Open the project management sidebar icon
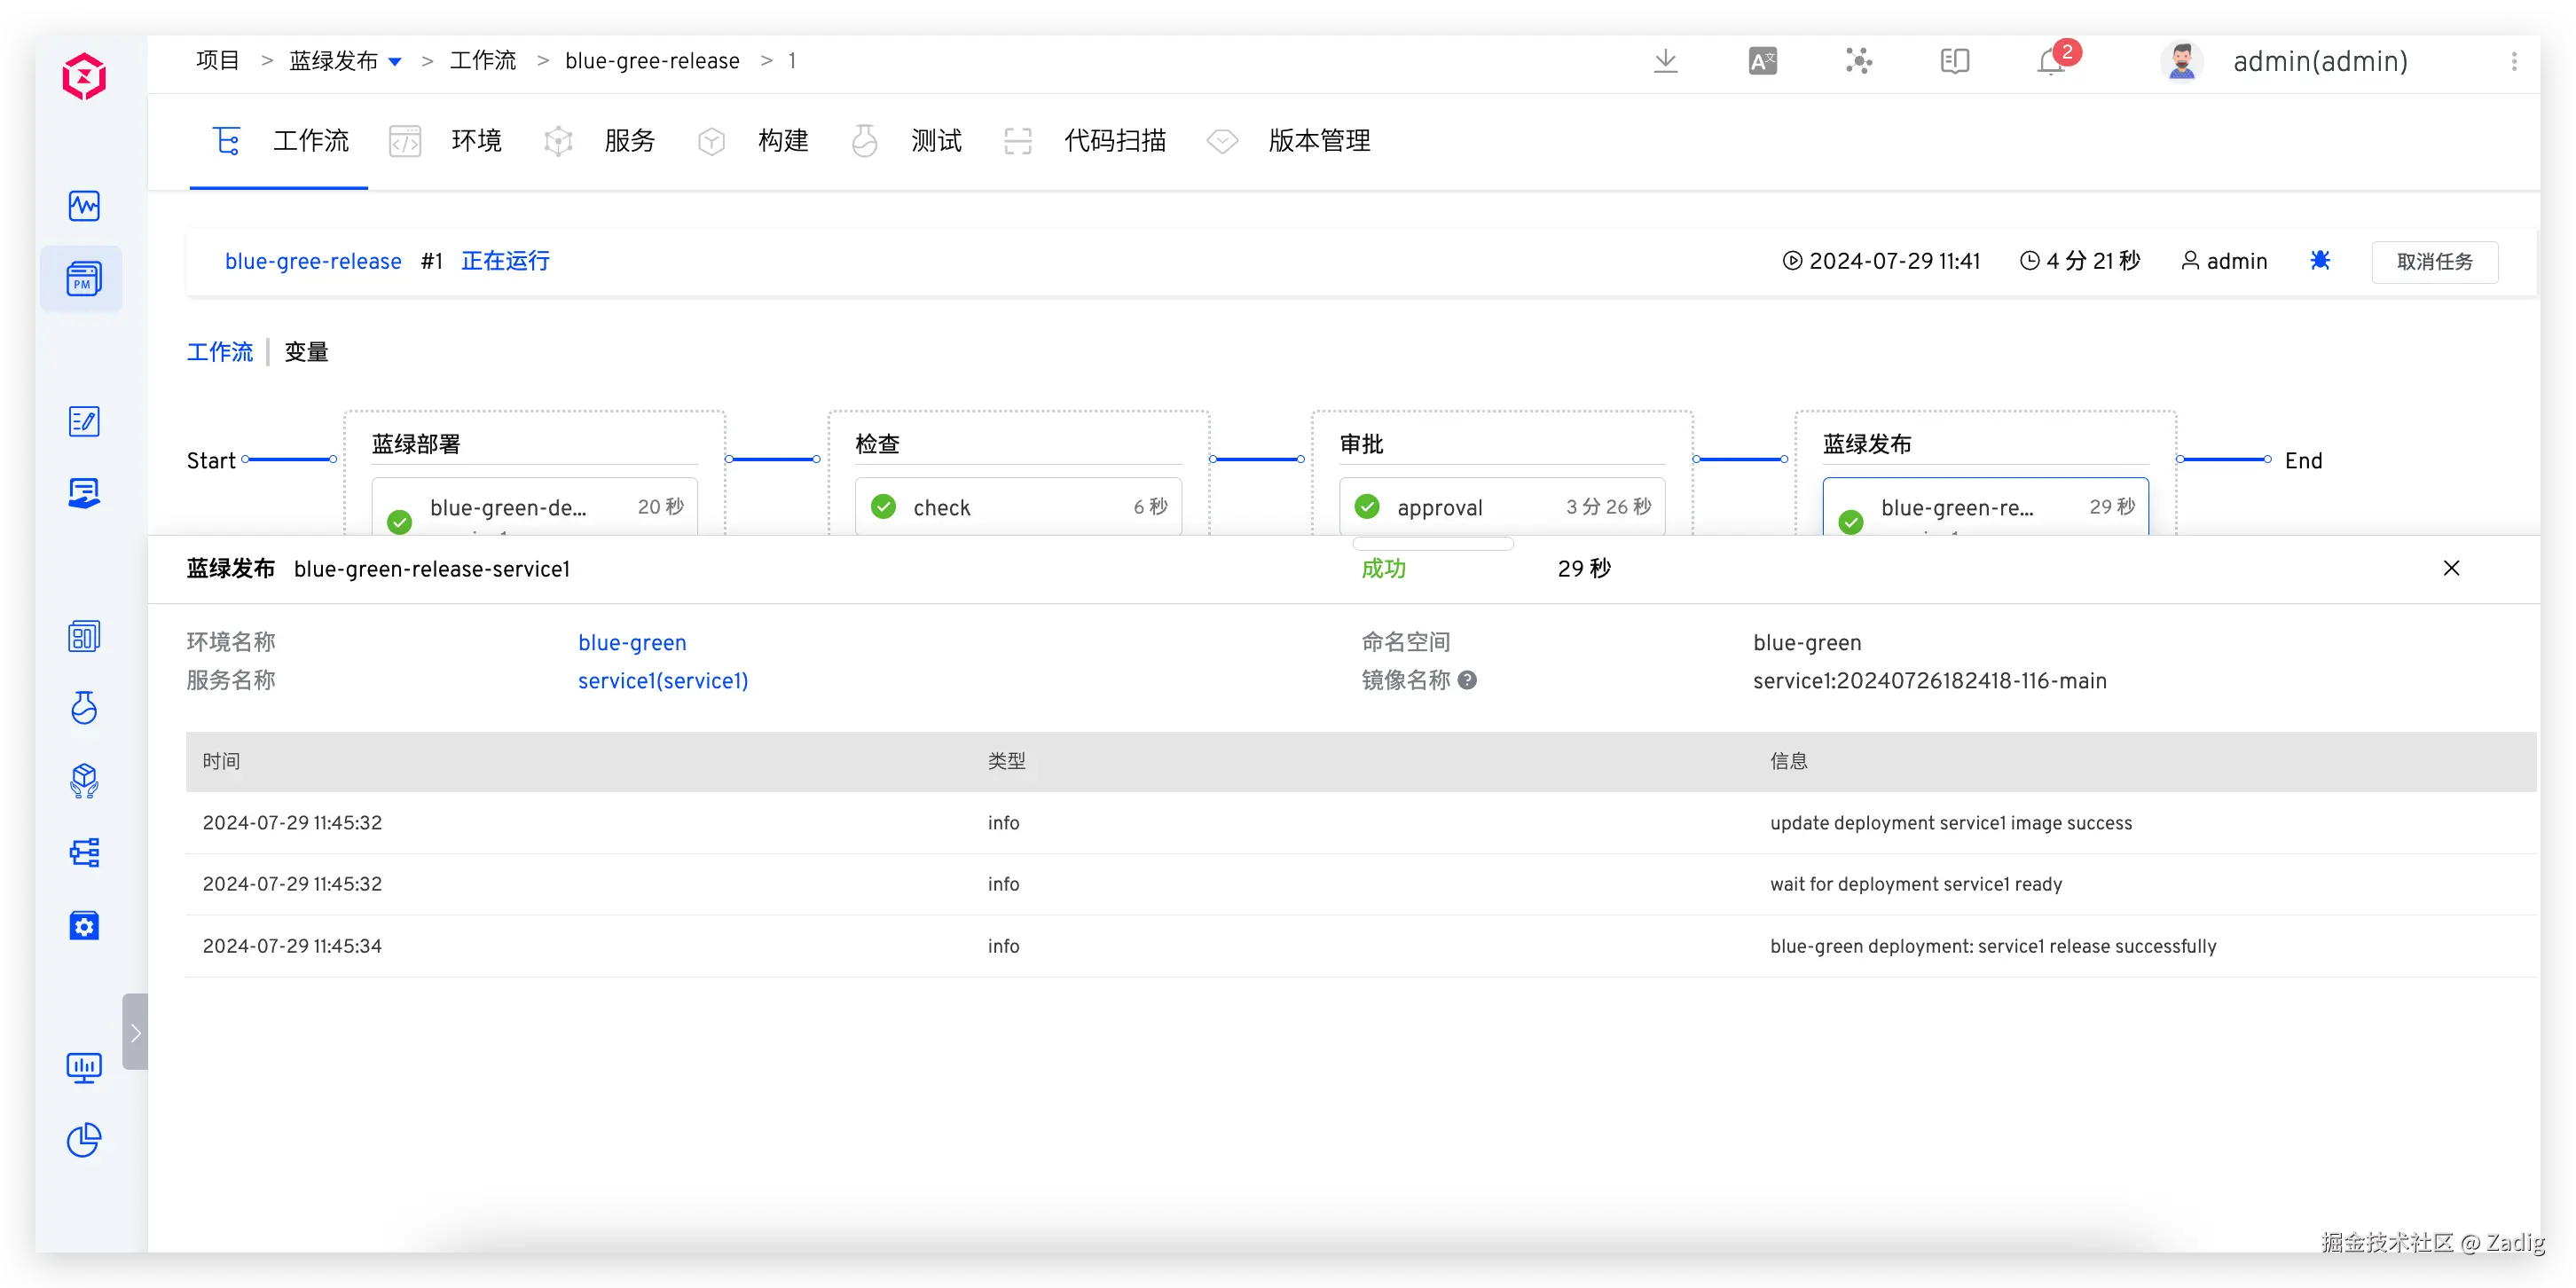Viewport: 2576px width, 1288px height. coord(83,279)
